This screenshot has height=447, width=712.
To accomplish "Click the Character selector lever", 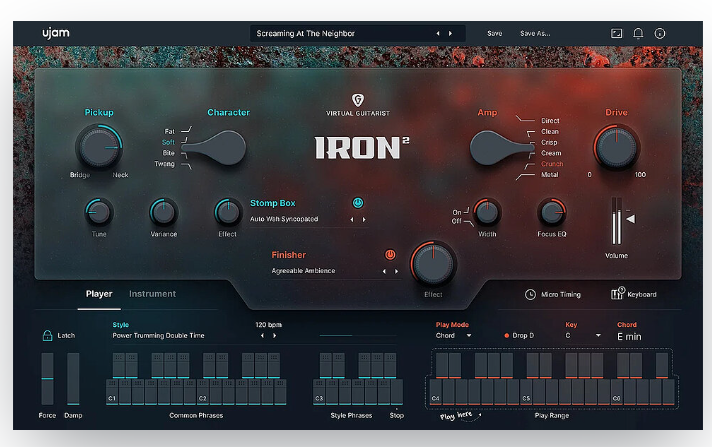I will click(x=213, y=148).
